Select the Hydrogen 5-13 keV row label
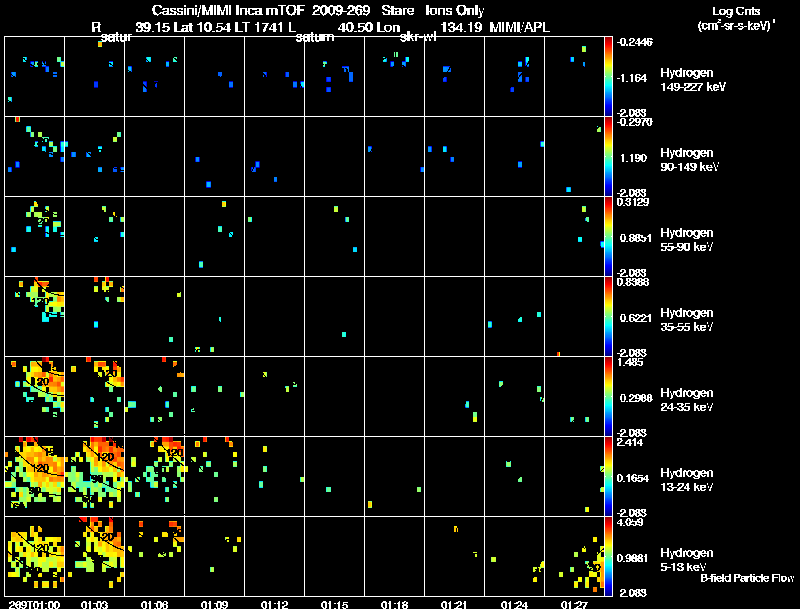This screenshot has width=800, height=609. click(687, 560)
